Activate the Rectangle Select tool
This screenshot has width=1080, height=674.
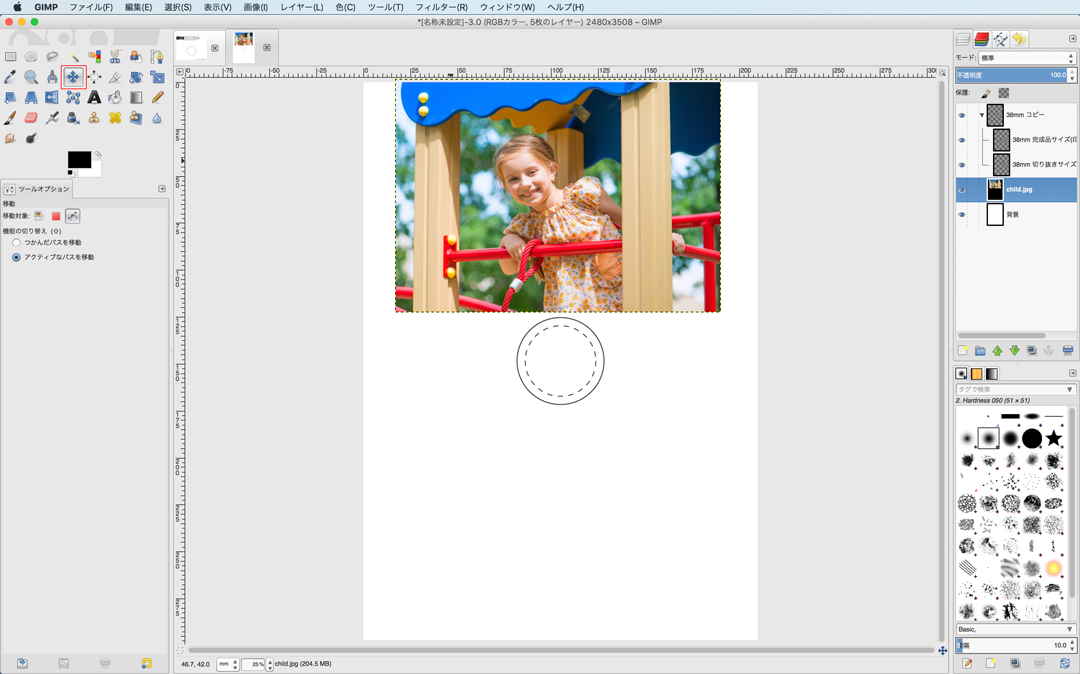10,57
